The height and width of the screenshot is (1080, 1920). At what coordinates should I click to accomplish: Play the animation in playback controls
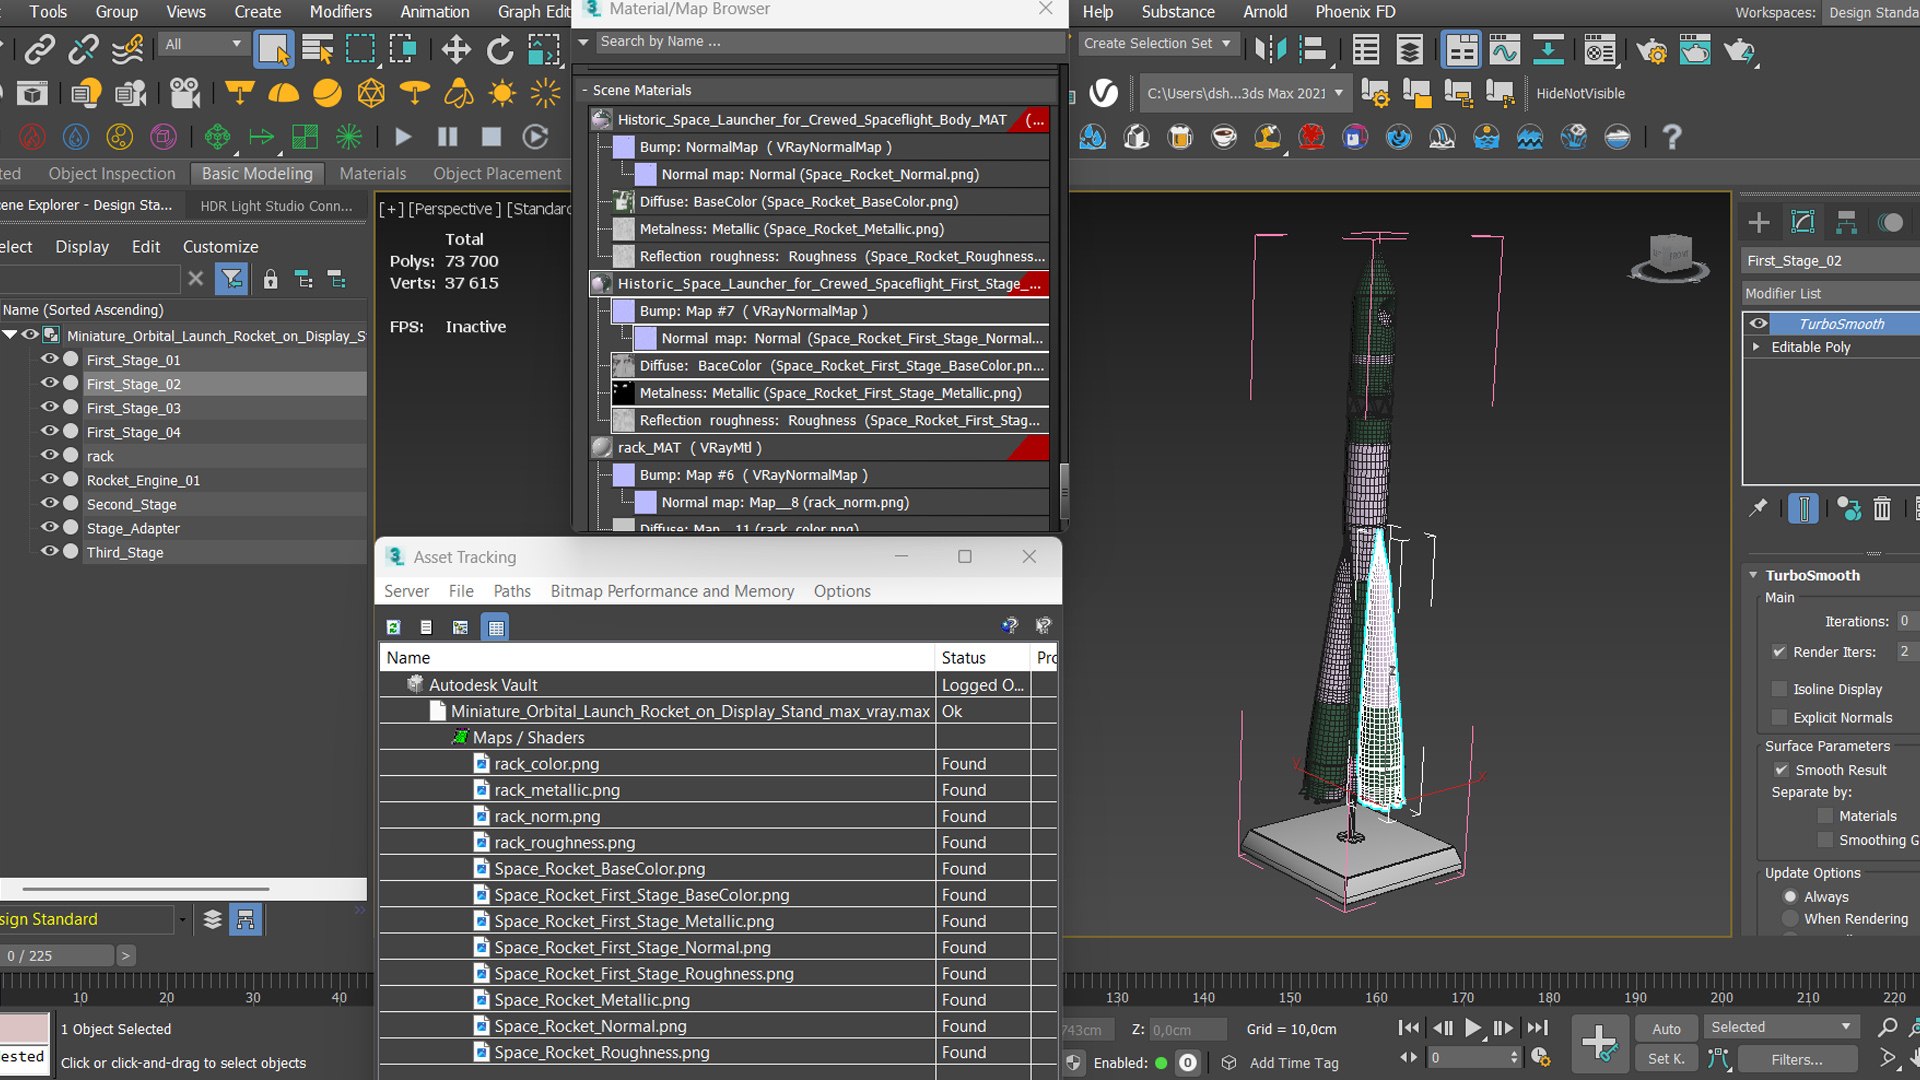[1472, 1027]
